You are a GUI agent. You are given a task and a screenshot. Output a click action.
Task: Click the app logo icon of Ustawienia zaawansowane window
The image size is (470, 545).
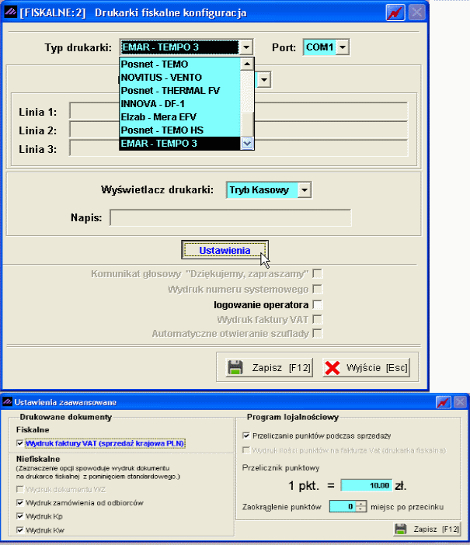pos(7,402)
